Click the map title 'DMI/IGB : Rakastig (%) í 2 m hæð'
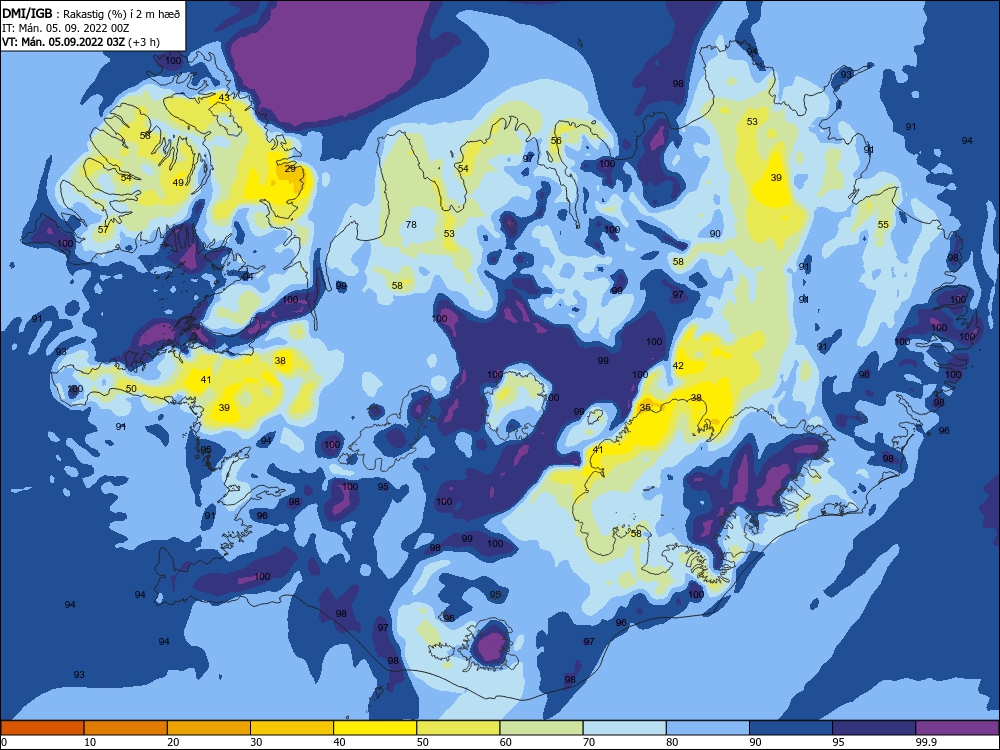This screenshot has width=1000, height=750. pyautogui.click(x=92, y=15)
